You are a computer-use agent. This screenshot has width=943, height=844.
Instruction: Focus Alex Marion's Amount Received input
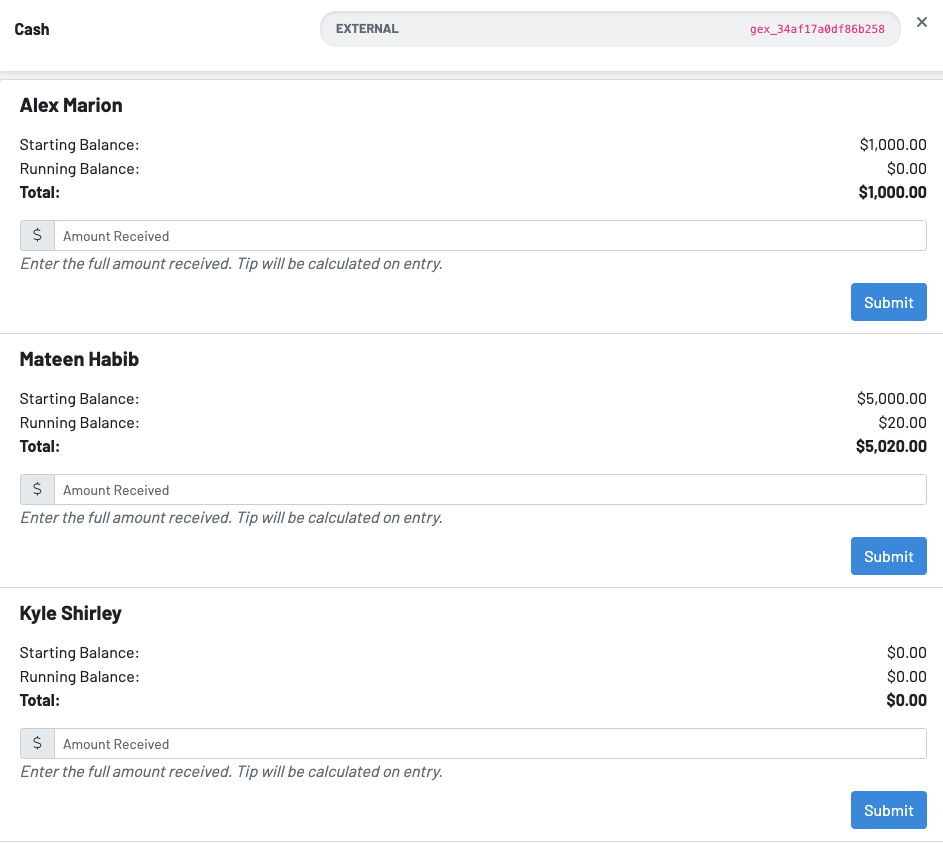coord(490,236)
